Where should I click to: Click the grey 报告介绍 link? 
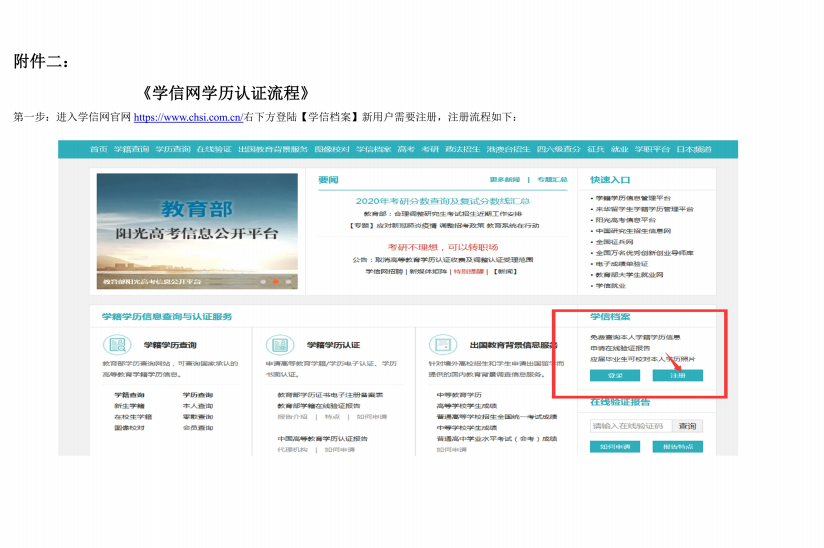click(293, 417)
